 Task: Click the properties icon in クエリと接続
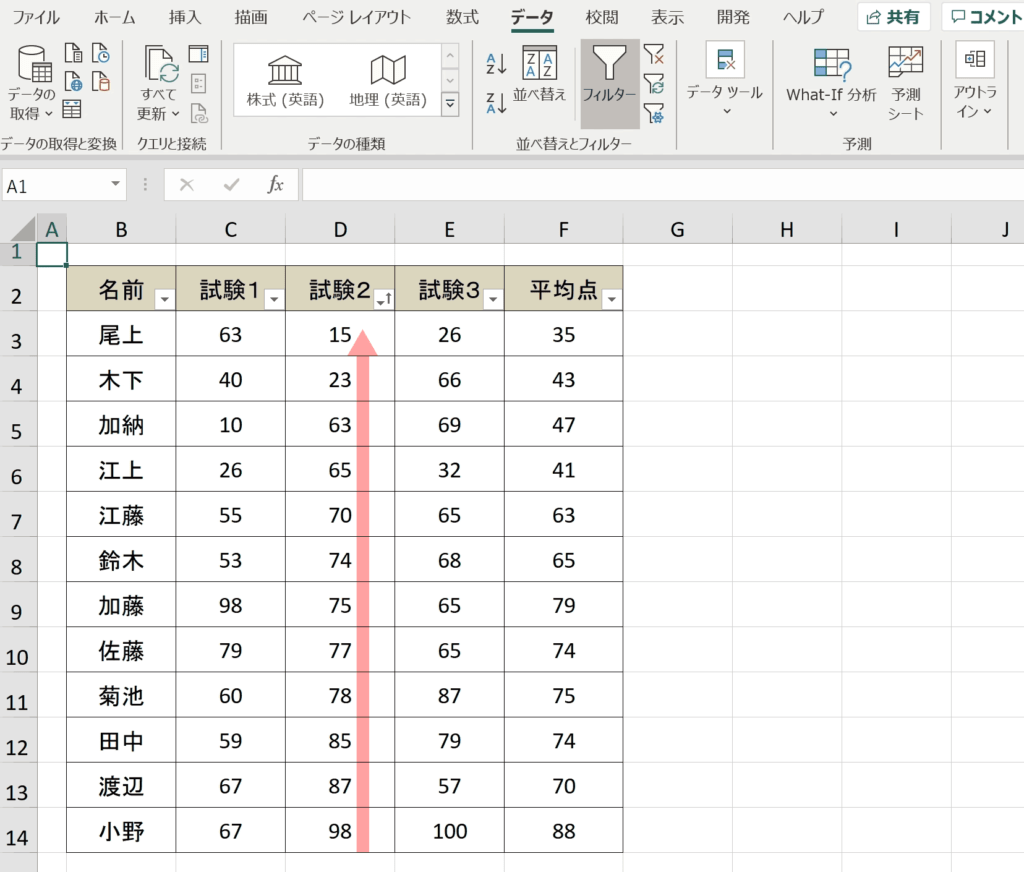(198, 84)
